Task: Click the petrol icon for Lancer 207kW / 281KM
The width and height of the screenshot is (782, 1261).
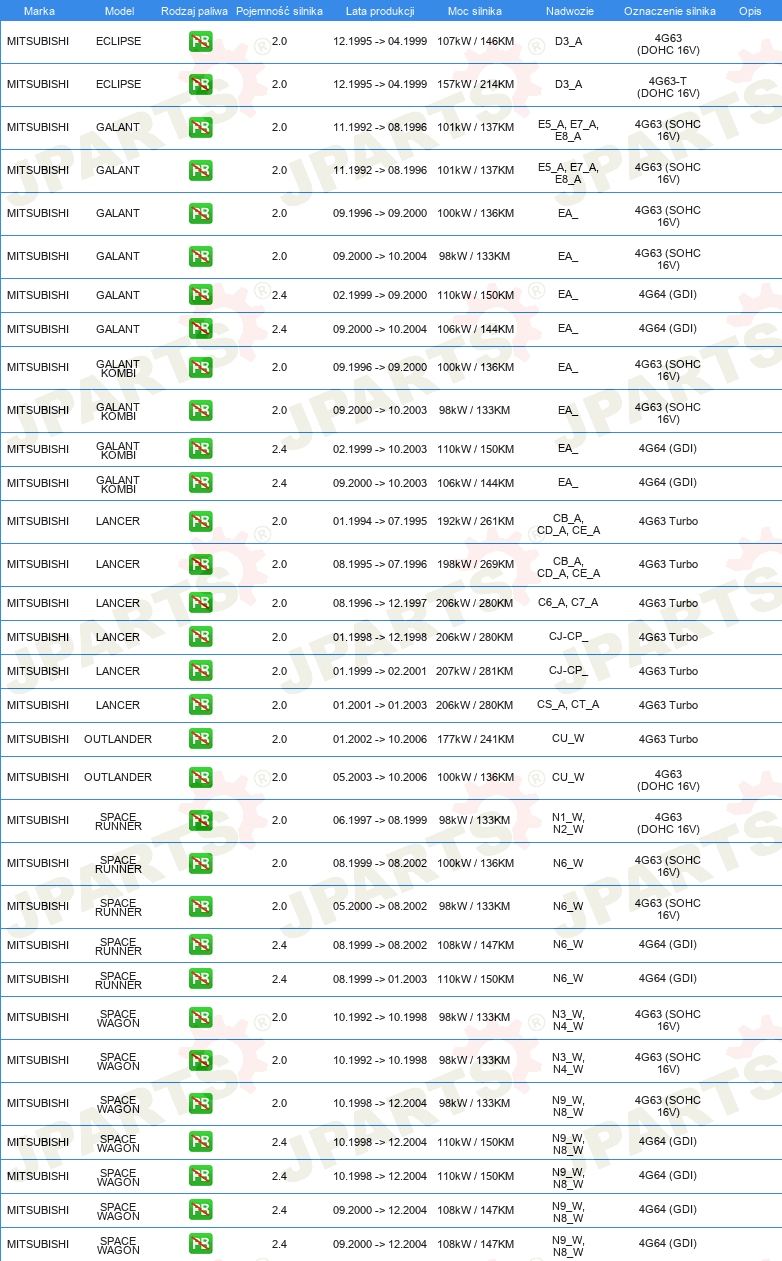Action: click(x=200, y=671)
